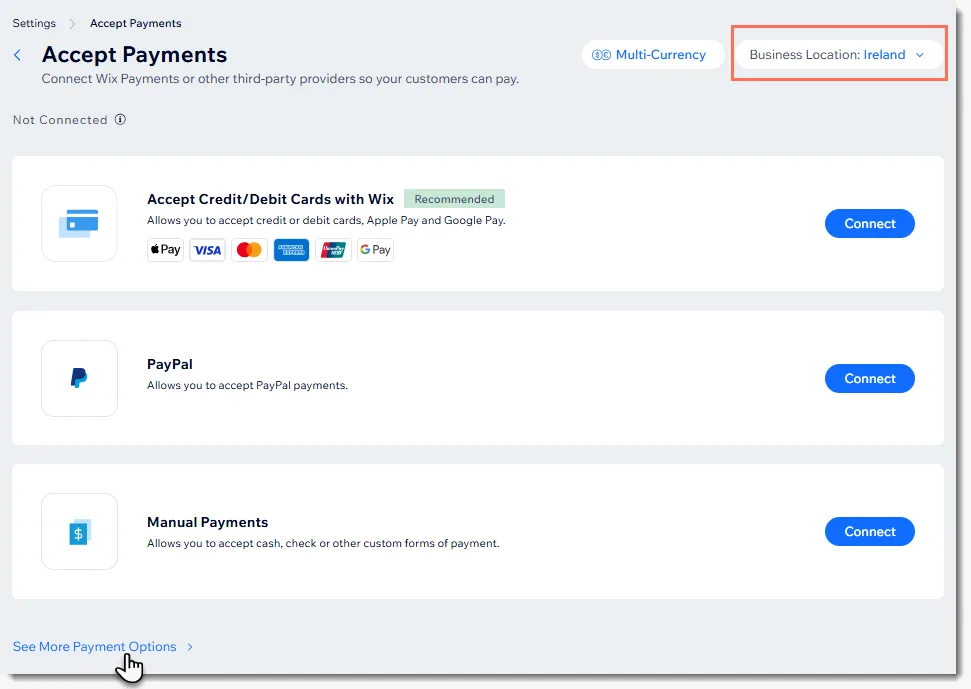
Task: Click the American Express badge
Action: tap(291, 249)
